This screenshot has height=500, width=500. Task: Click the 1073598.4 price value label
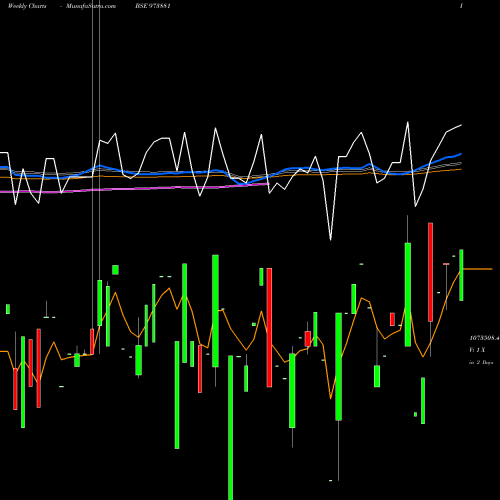(x=484, y=338)
